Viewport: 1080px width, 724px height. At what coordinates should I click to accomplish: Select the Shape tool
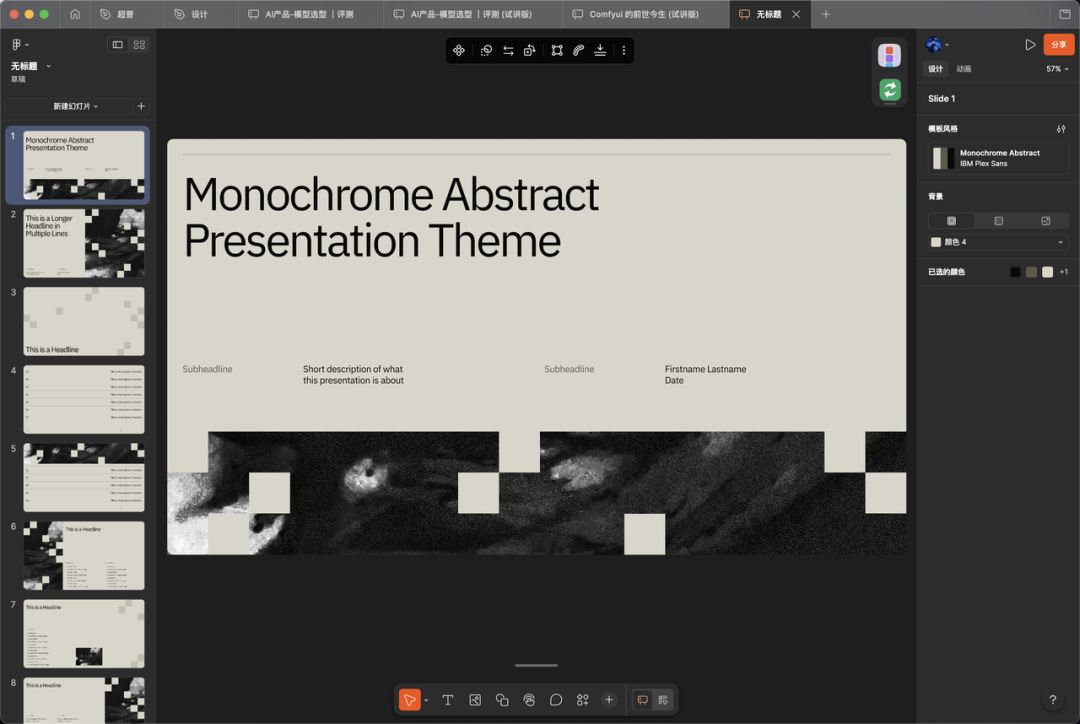502,700
